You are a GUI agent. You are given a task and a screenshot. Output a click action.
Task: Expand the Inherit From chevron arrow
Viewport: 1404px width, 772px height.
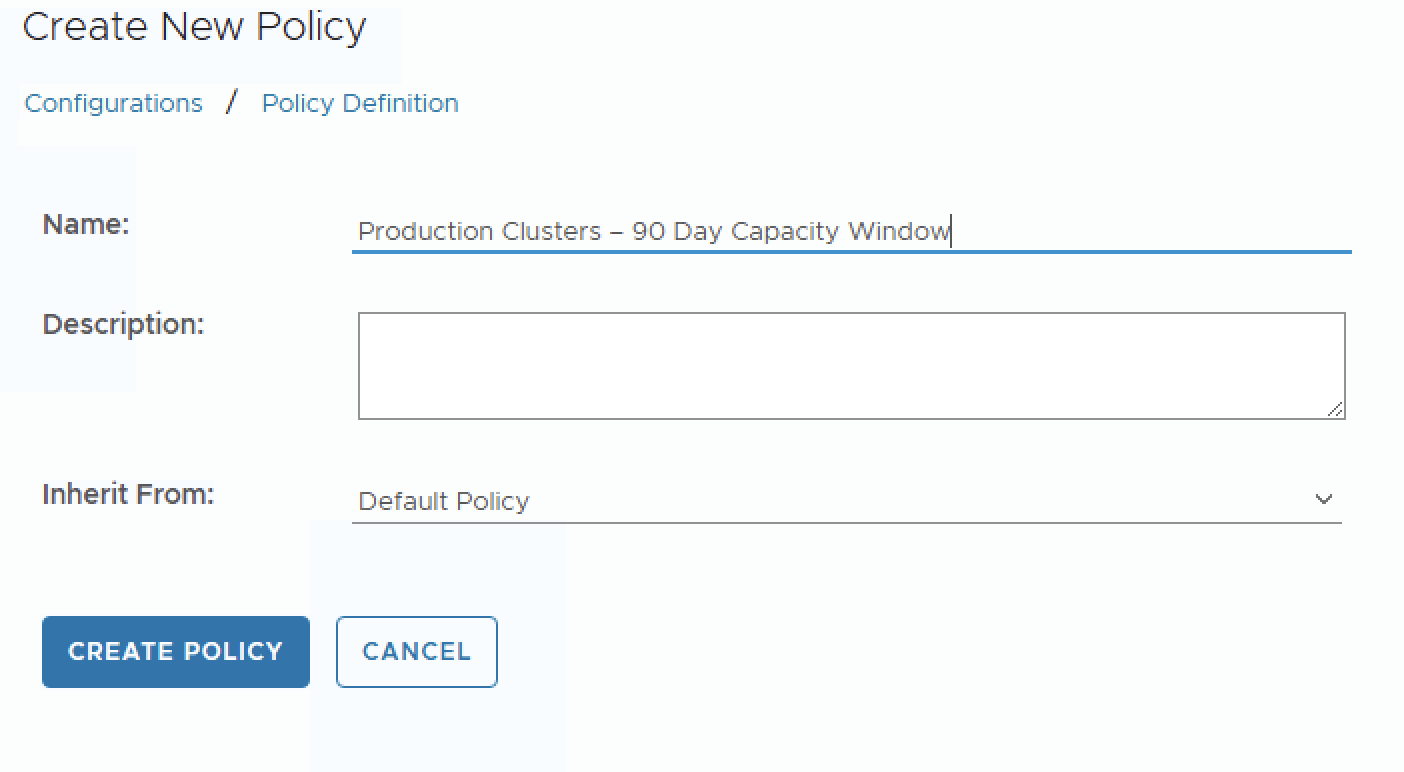coord(1324,499)
